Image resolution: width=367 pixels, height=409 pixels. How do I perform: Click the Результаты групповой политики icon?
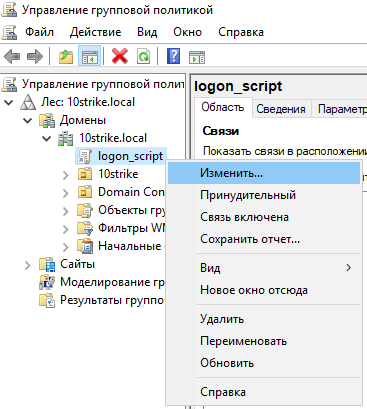click(47, 300)
